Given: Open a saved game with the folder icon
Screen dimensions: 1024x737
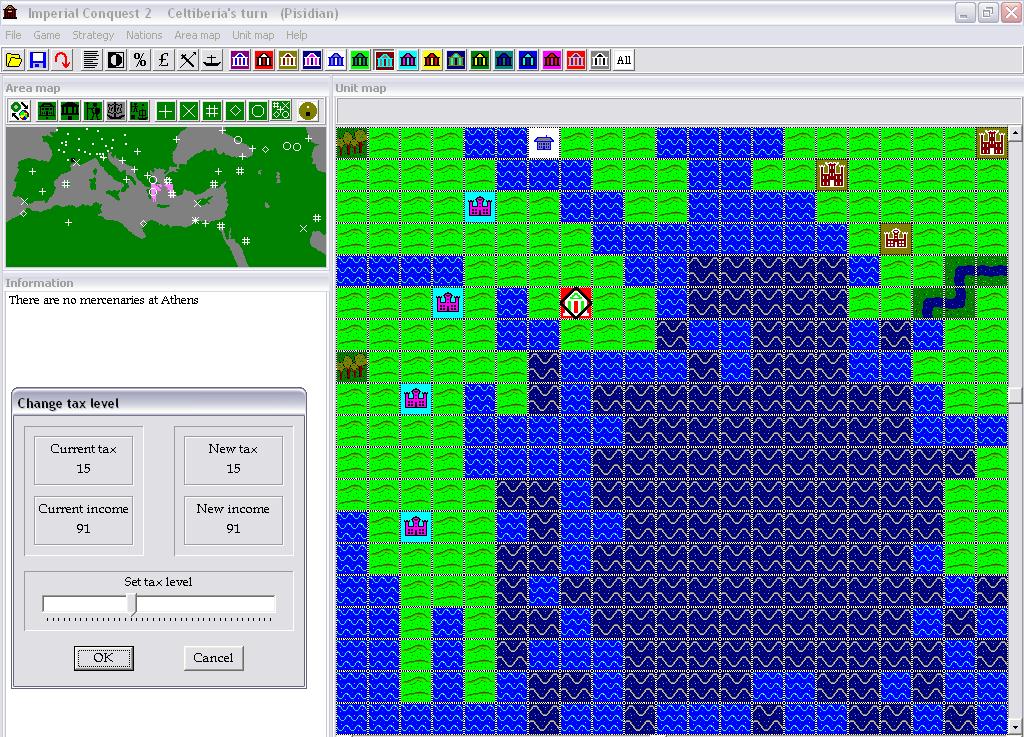Looking at the screenshot, I should pyautogui.click(x=14, y=60).
